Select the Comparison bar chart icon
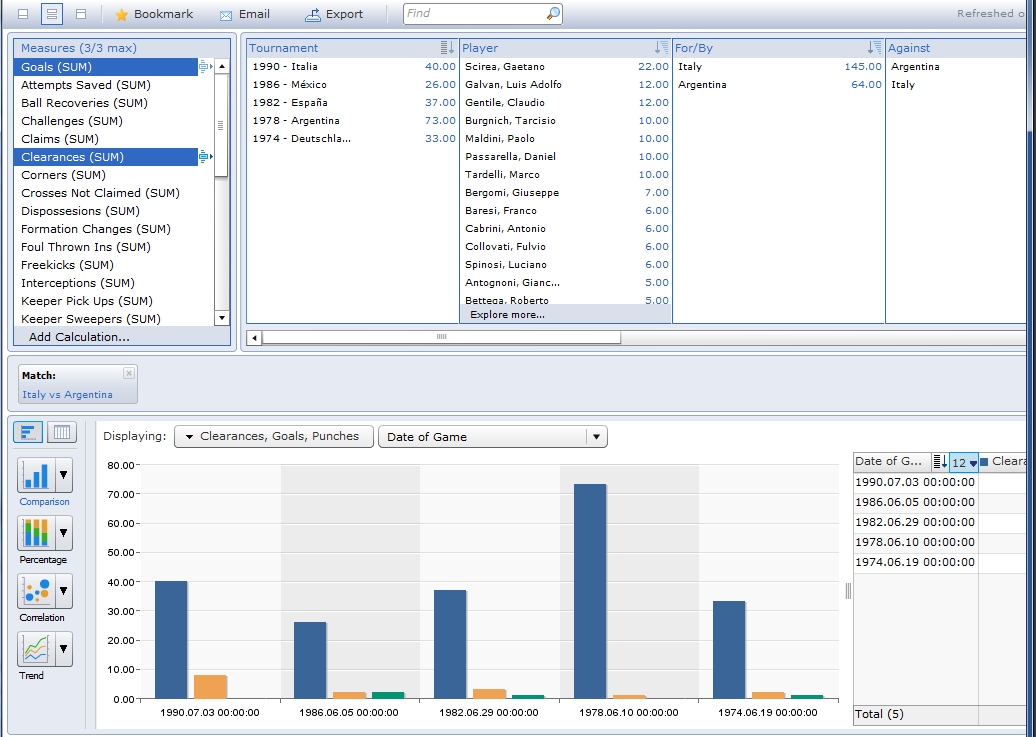The image size is (1036, 737). 36,475
